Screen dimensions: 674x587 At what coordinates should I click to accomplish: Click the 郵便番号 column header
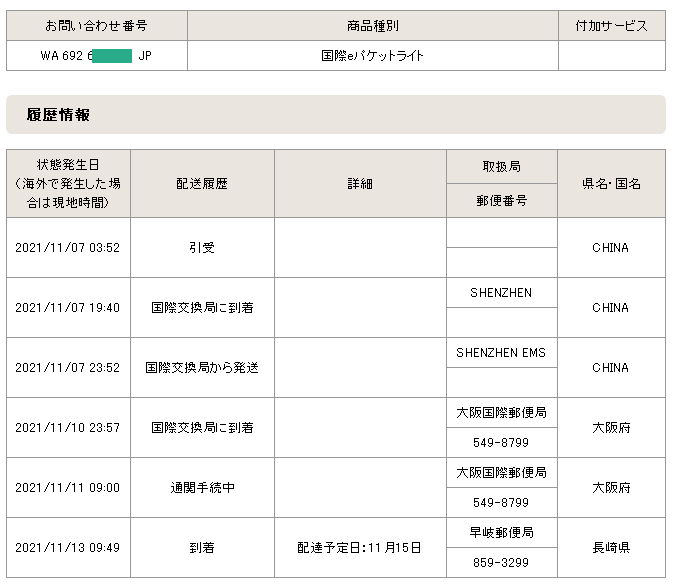502,200
